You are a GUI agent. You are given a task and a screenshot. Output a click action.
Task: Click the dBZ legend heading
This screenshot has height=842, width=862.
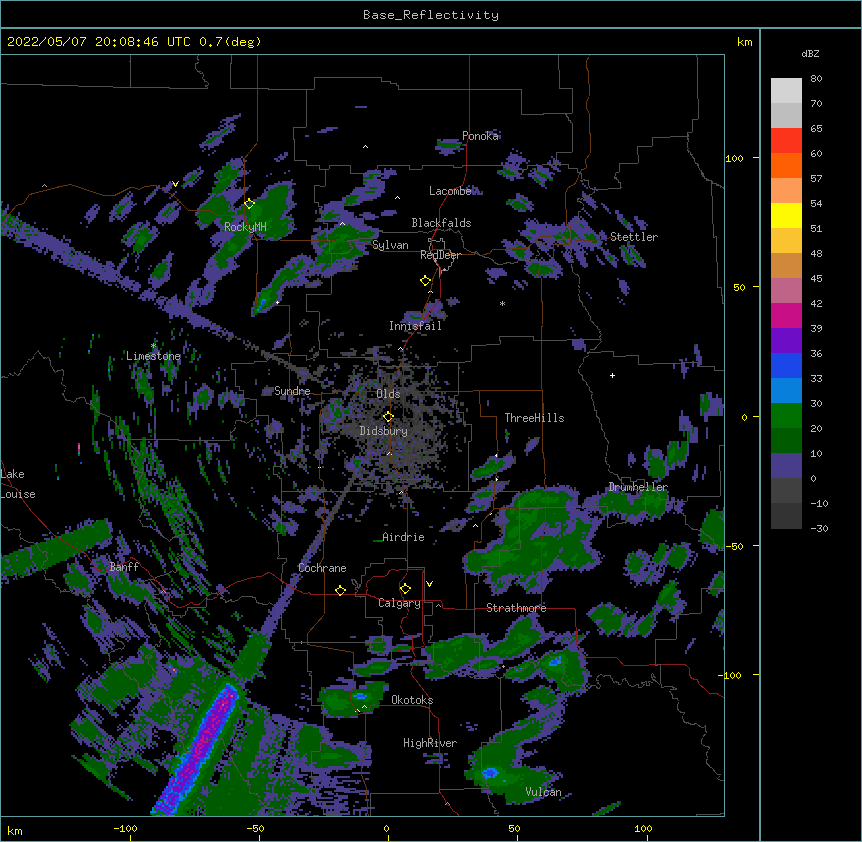pos(810,53)
